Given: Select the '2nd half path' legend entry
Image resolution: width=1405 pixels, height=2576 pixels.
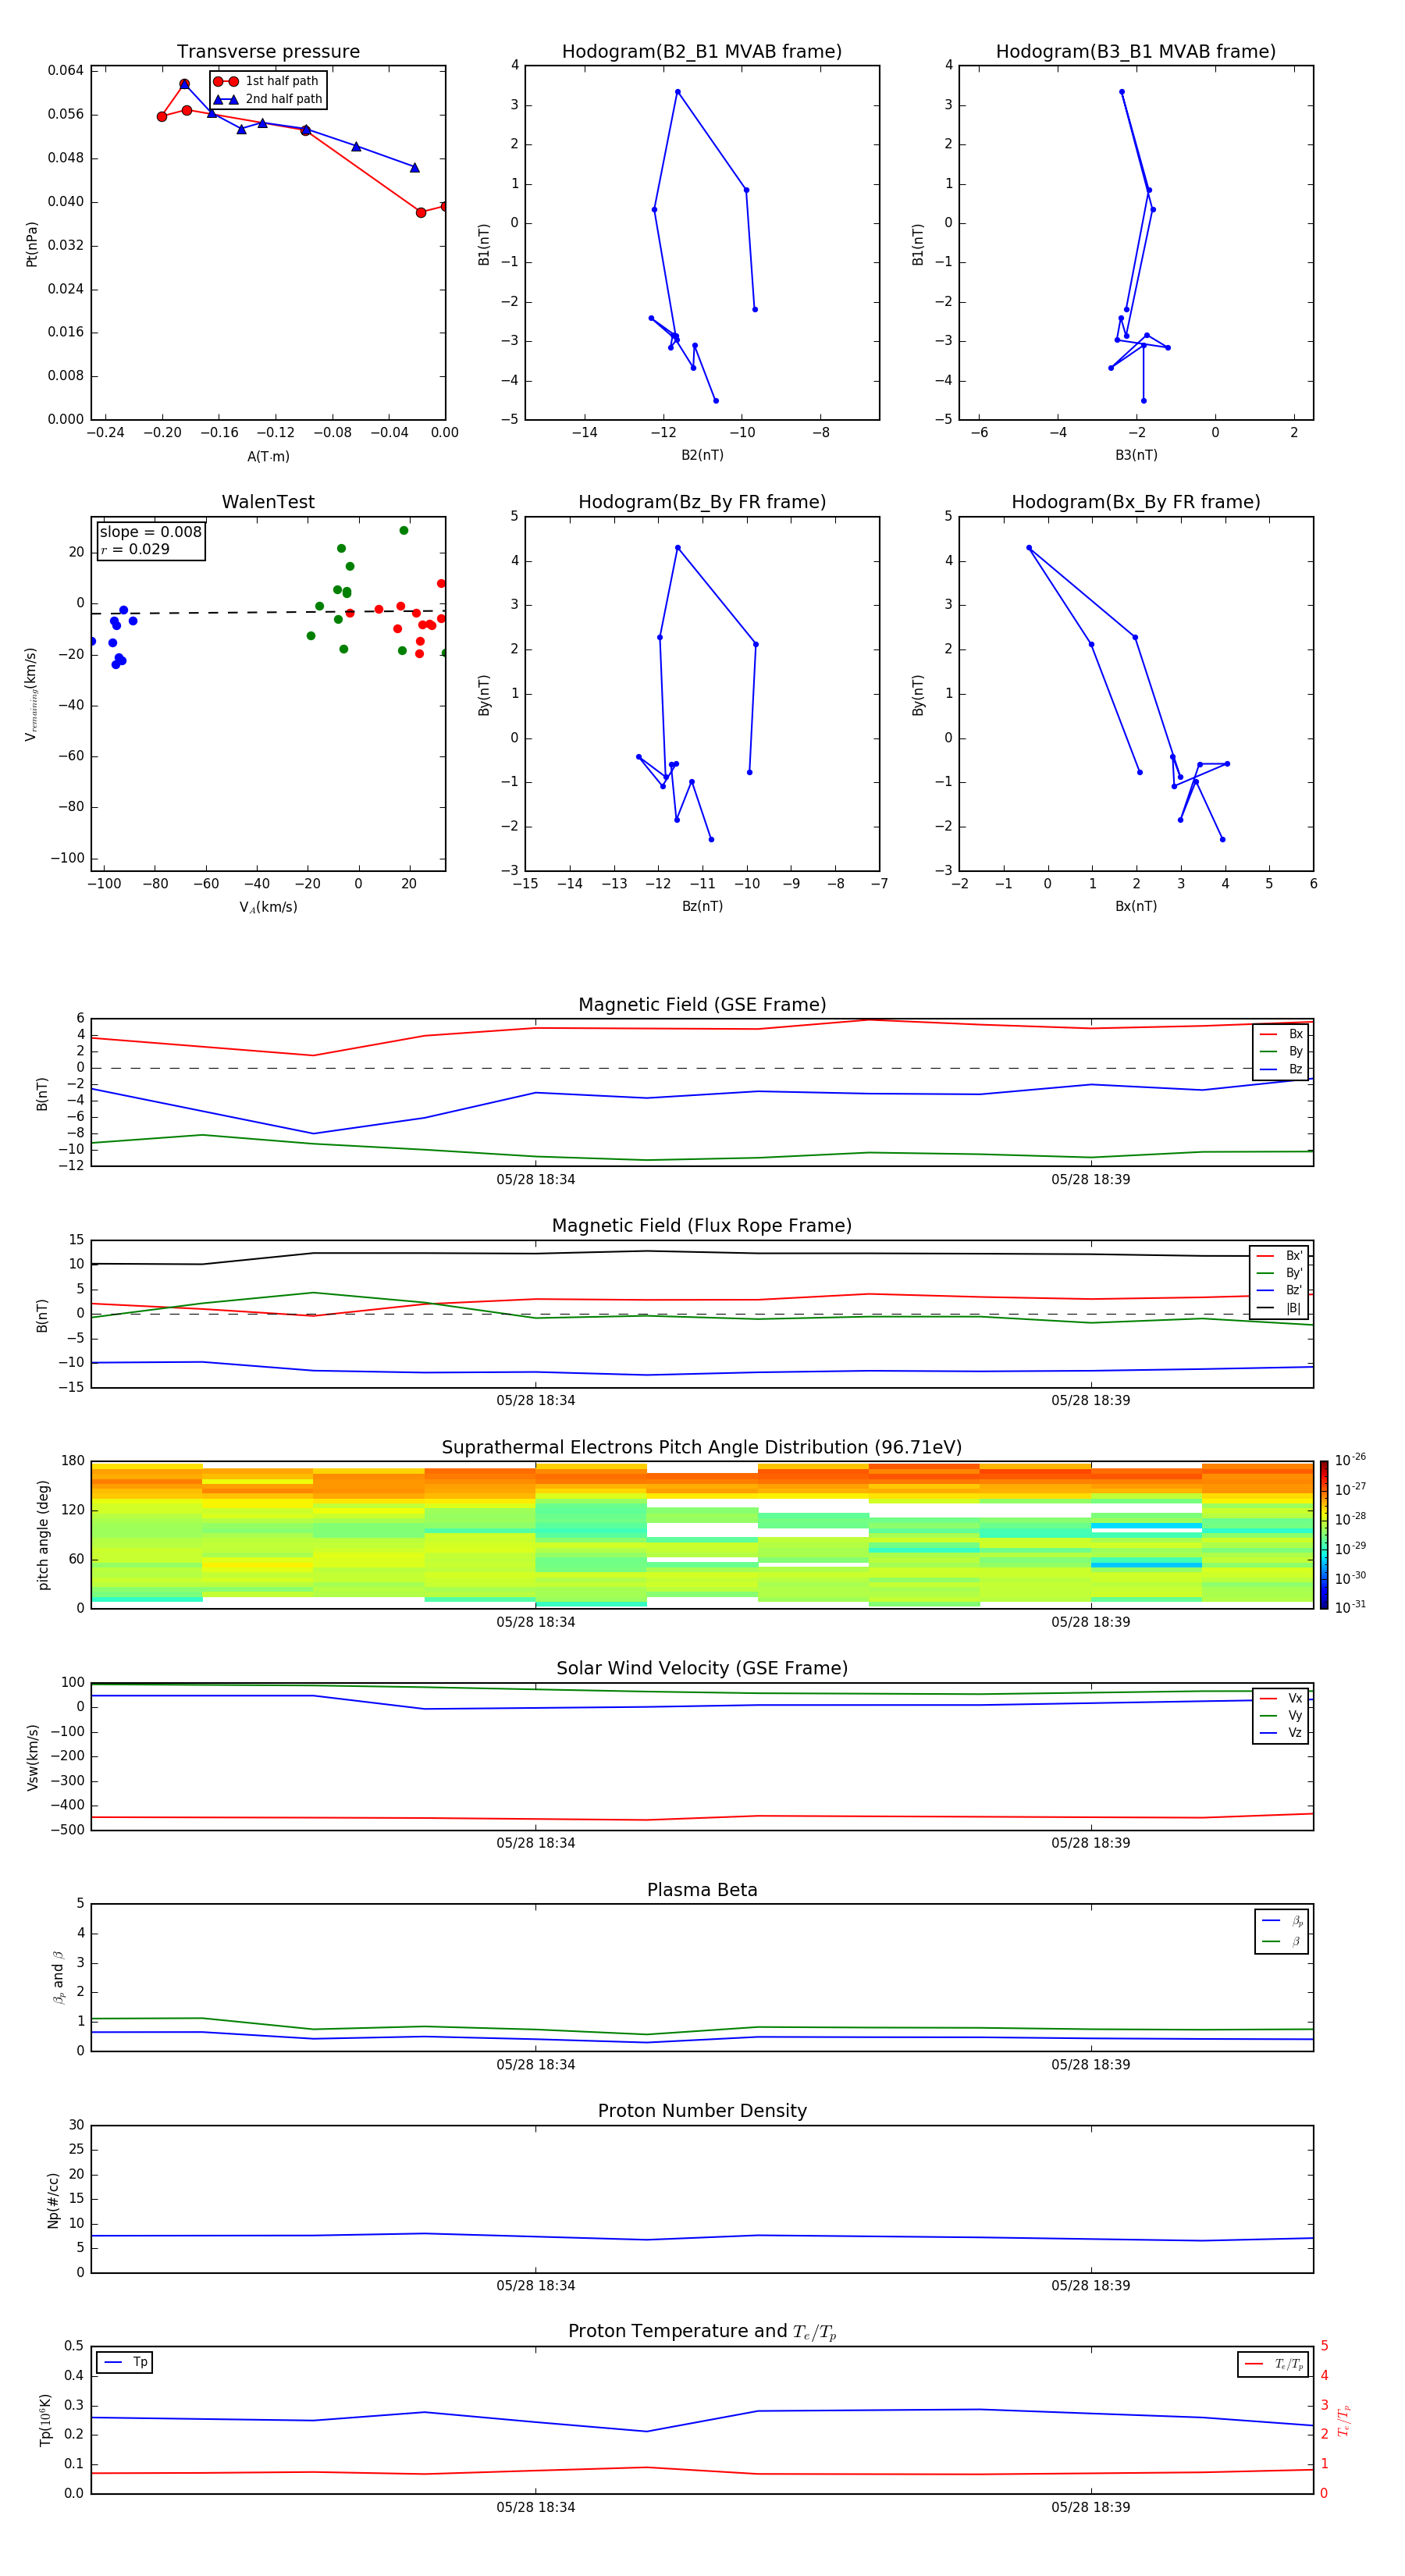Looking at the screenshot, I should tap(268, 99).
